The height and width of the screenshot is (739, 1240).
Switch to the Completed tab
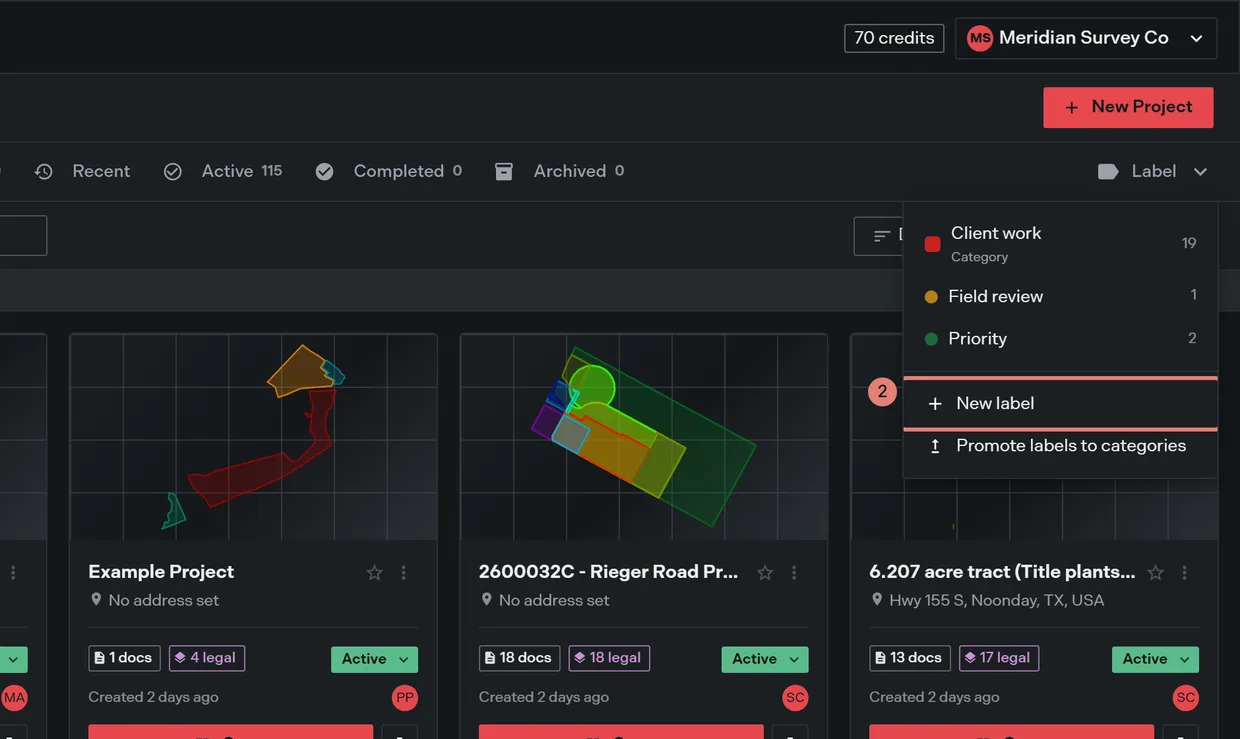coord(389,171)
